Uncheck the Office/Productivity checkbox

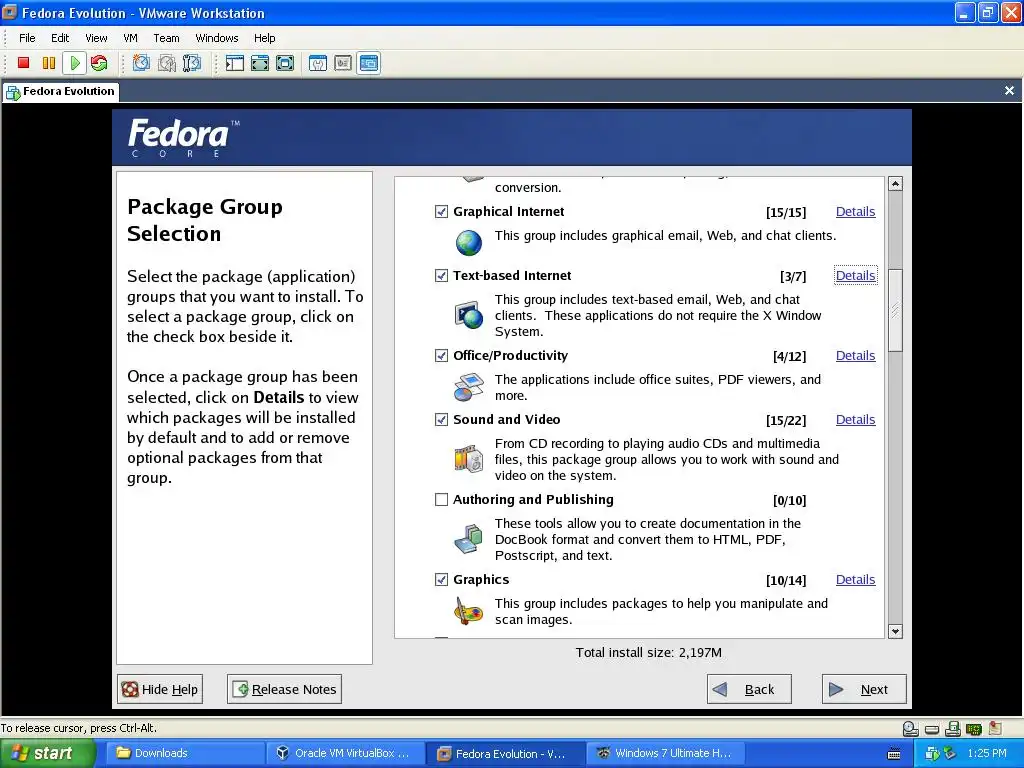(441, 355)
